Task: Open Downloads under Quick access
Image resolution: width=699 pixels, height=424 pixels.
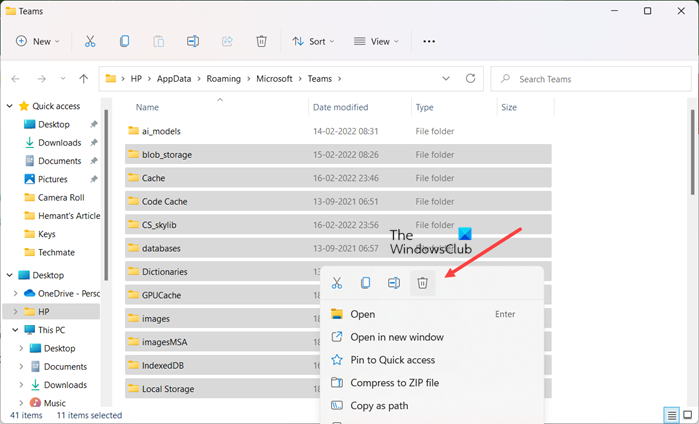Action: [x=60, y=143]
